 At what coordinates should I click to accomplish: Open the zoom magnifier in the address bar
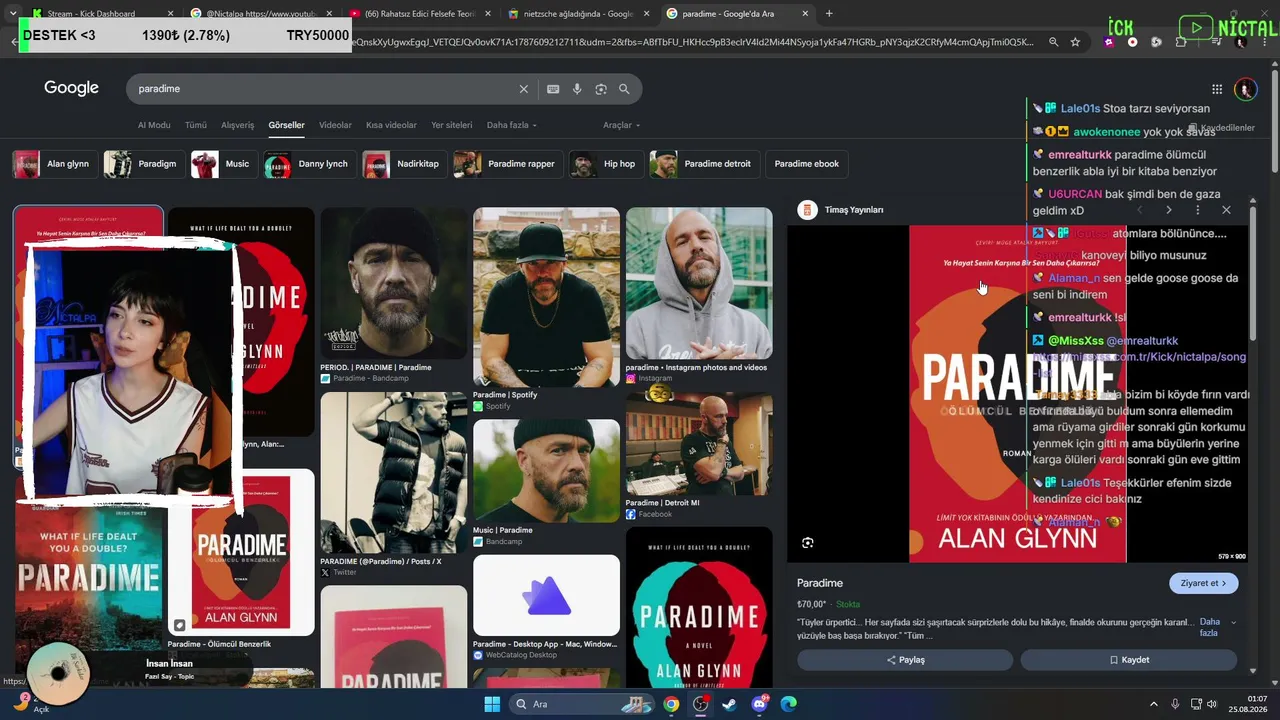click(1053, 42)
